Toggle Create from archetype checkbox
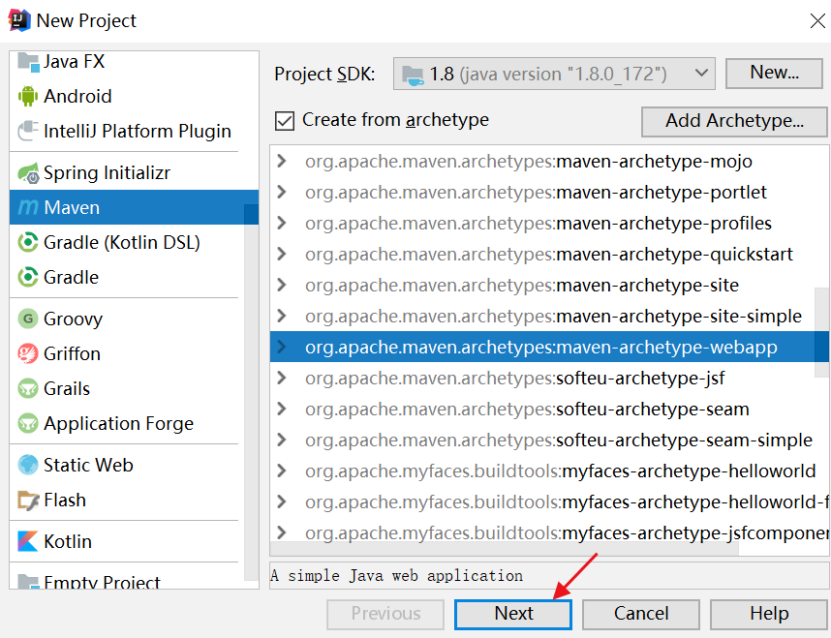 pos(285,121)
